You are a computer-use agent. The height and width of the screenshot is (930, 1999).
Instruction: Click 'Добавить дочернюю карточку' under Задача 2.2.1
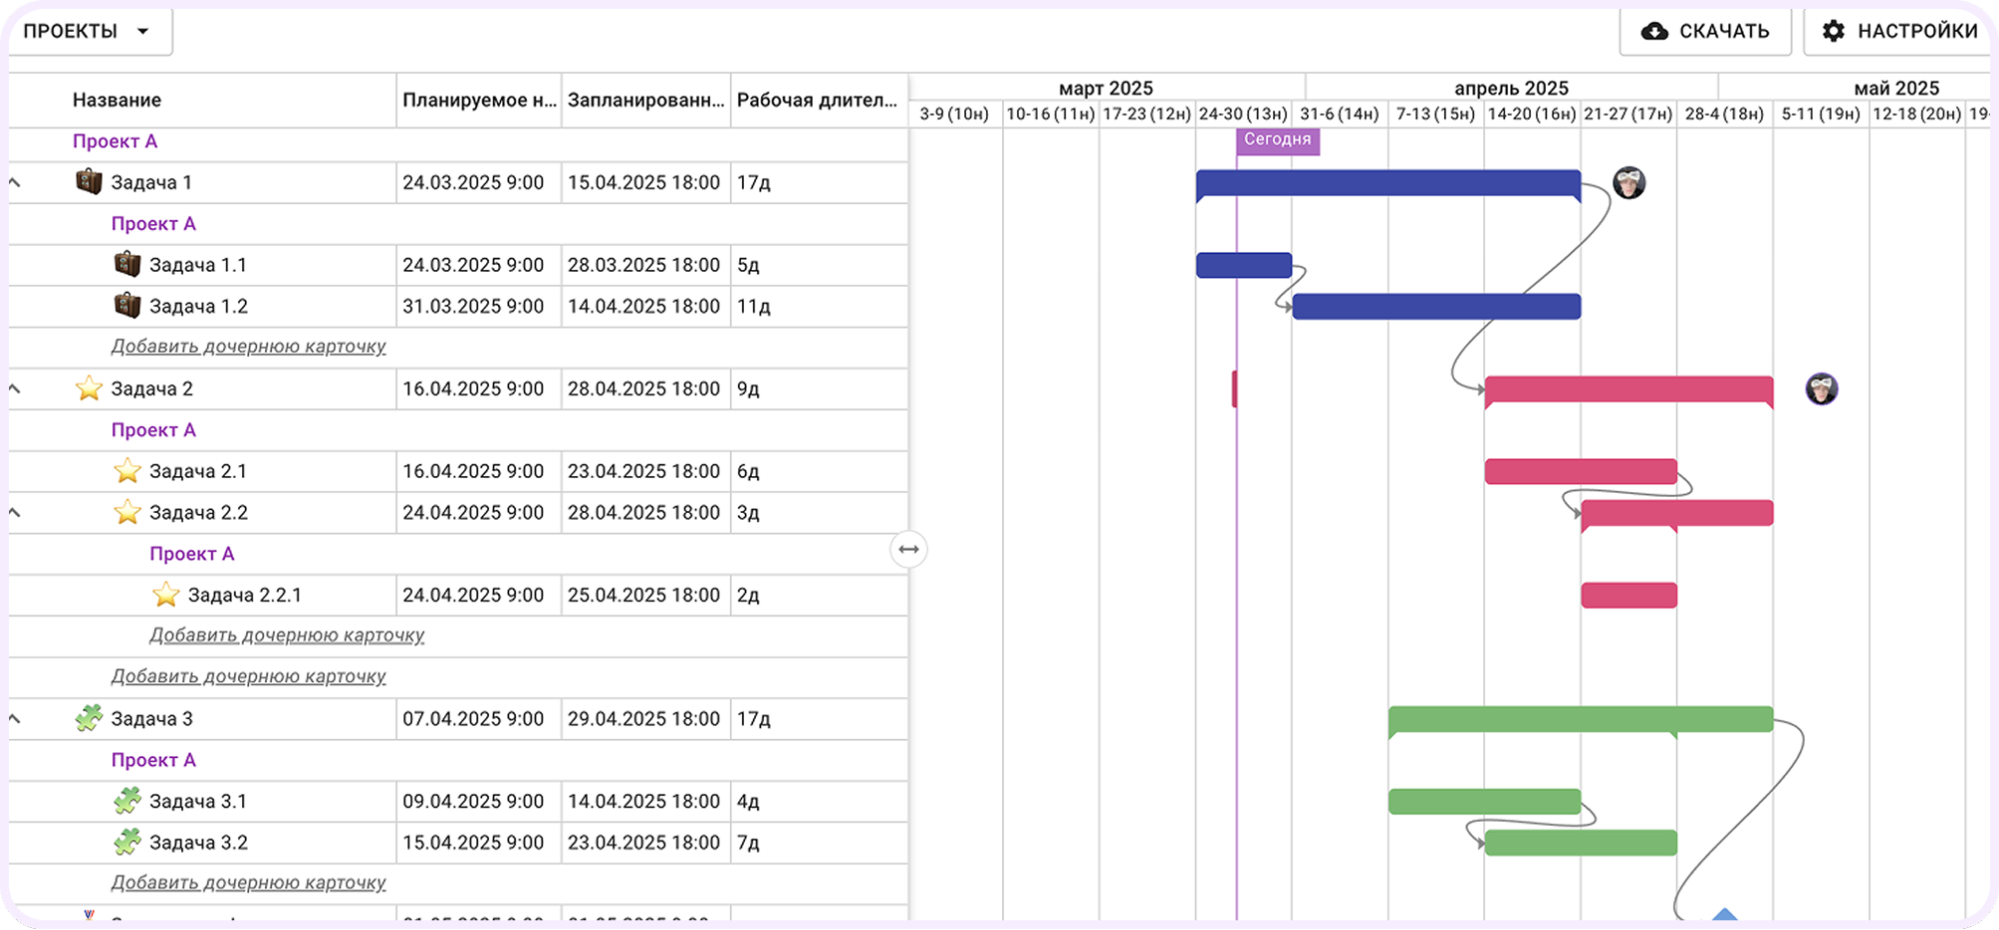[287, 635]
